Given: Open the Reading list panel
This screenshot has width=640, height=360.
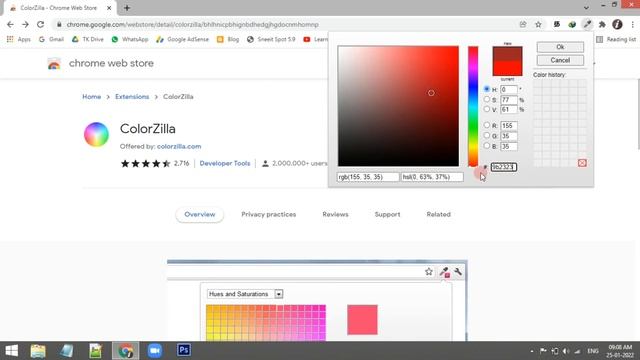Looking at the screenshot, I should 616,39.
